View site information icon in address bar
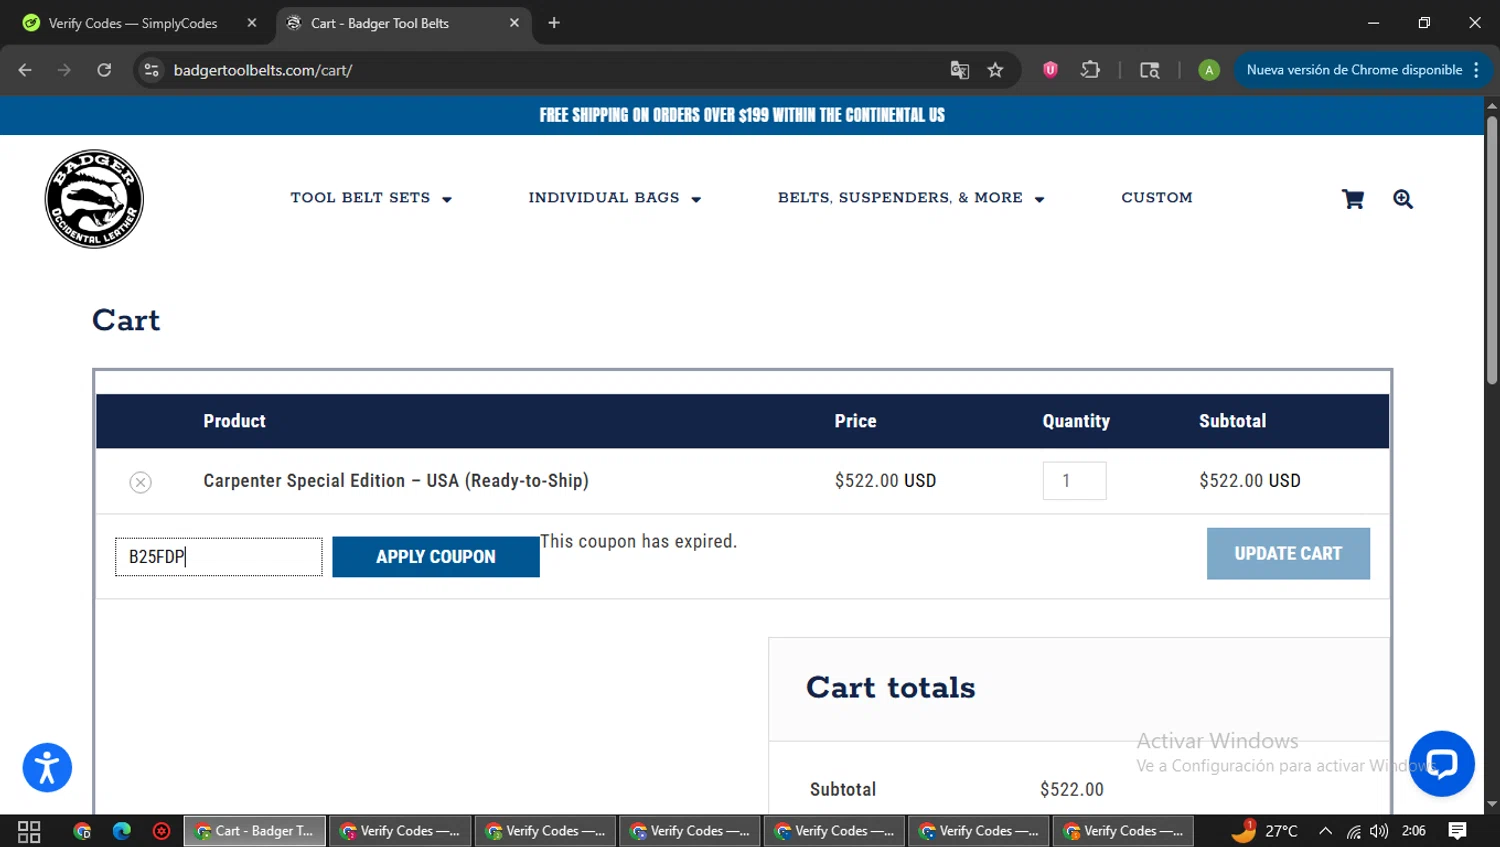 [151, 70]
